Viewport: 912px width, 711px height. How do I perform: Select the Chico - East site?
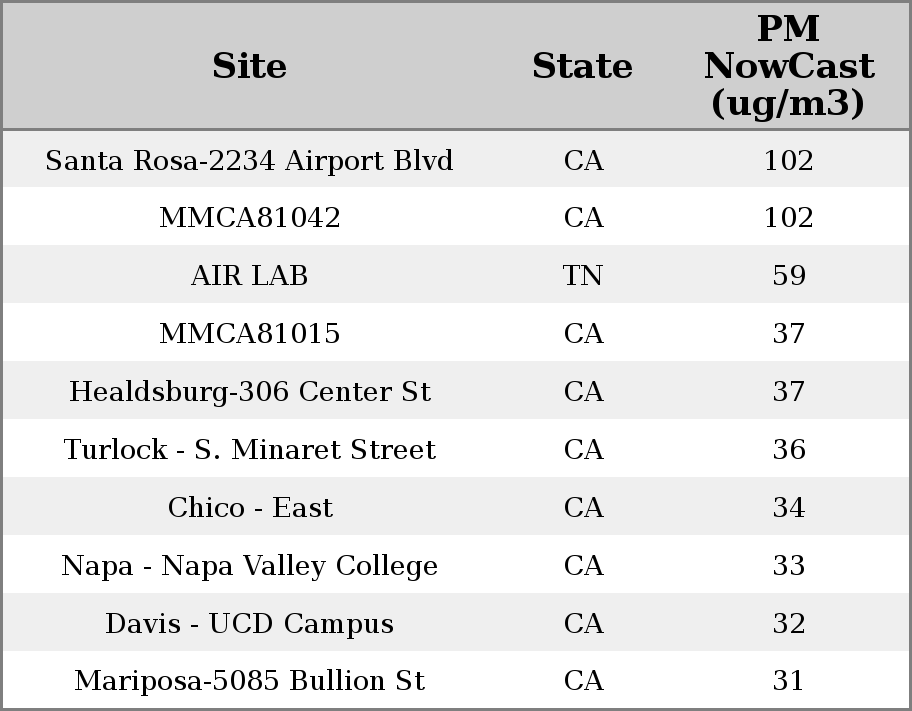(x=249, y=508)
